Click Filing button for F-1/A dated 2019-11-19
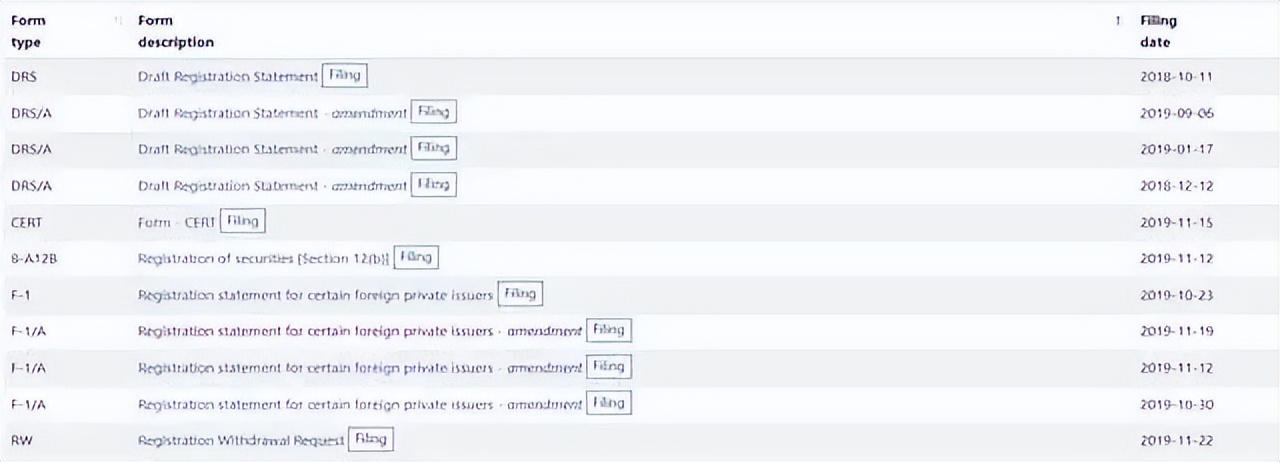 coord(608,330)
